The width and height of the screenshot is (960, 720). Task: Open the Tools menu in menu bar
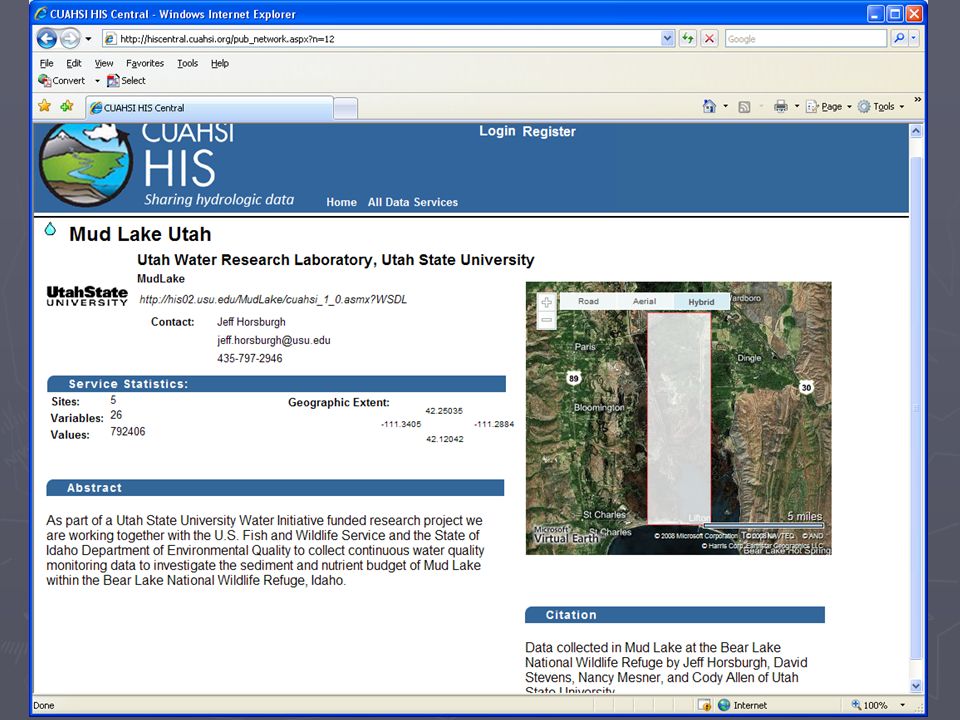[187, 63]
